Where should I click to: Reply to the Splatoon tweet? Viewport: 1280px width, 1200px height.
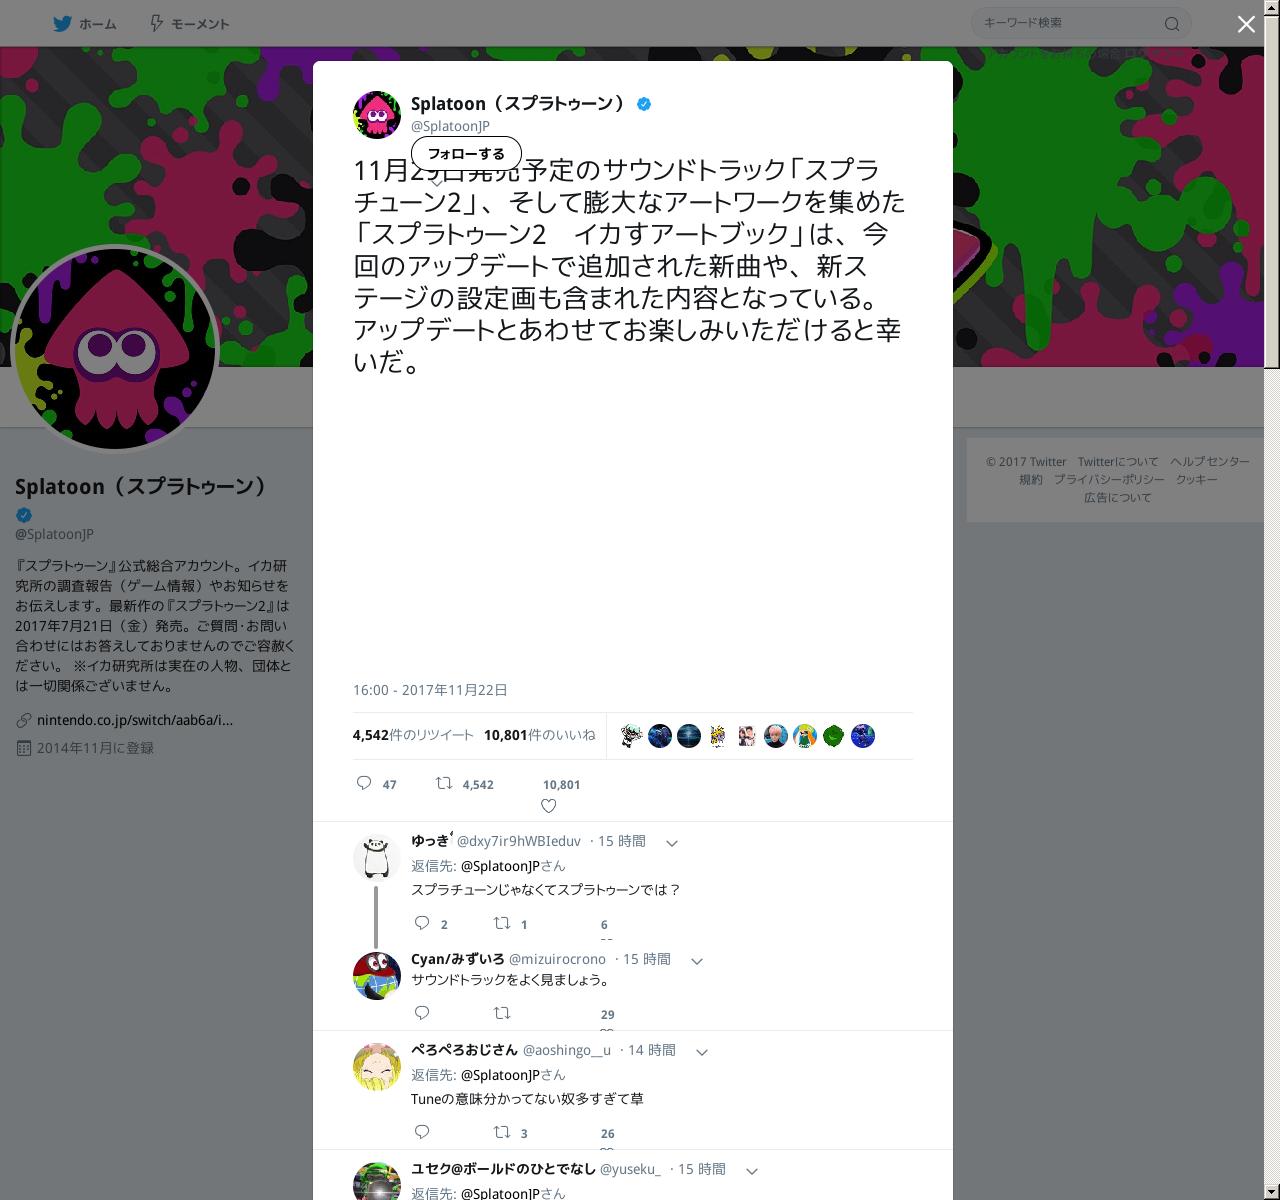tap(364, 783)
